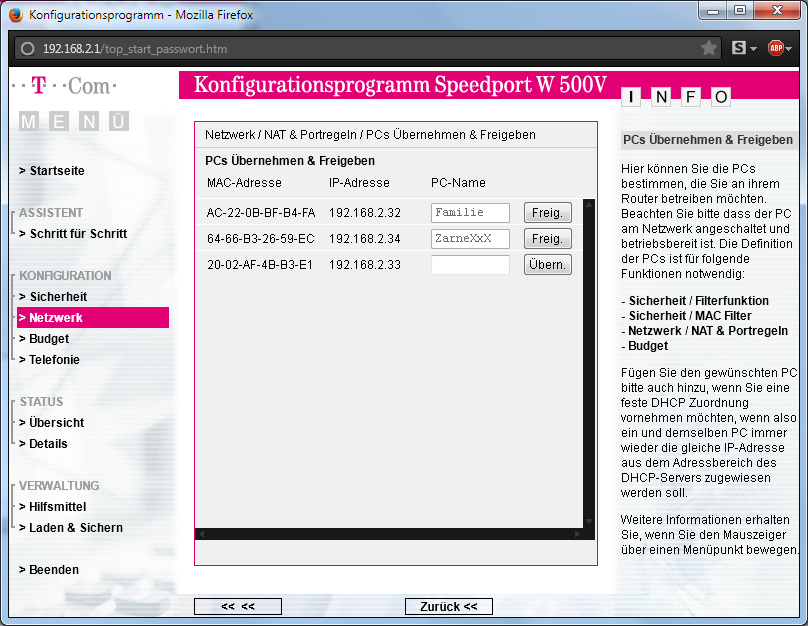Click MAC address 64-66-B3-26-59-EC
Screen dimensions: 808x626
261,239
